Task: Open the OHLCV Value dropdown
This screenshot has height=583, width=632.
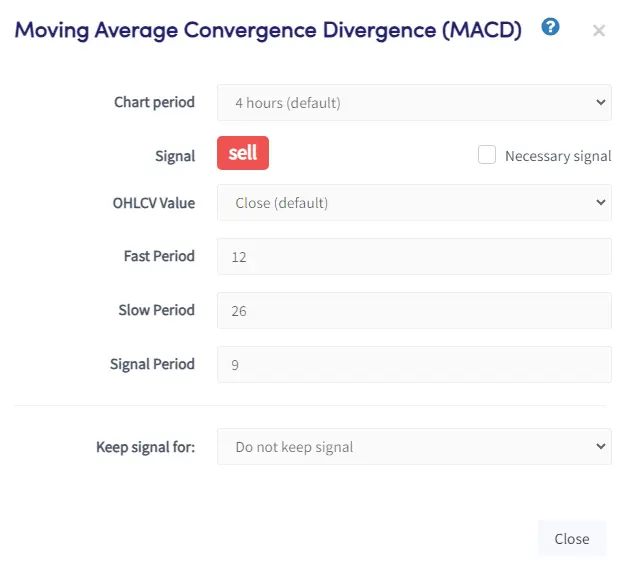Action: pyautogui.click(x=414, y=202)
